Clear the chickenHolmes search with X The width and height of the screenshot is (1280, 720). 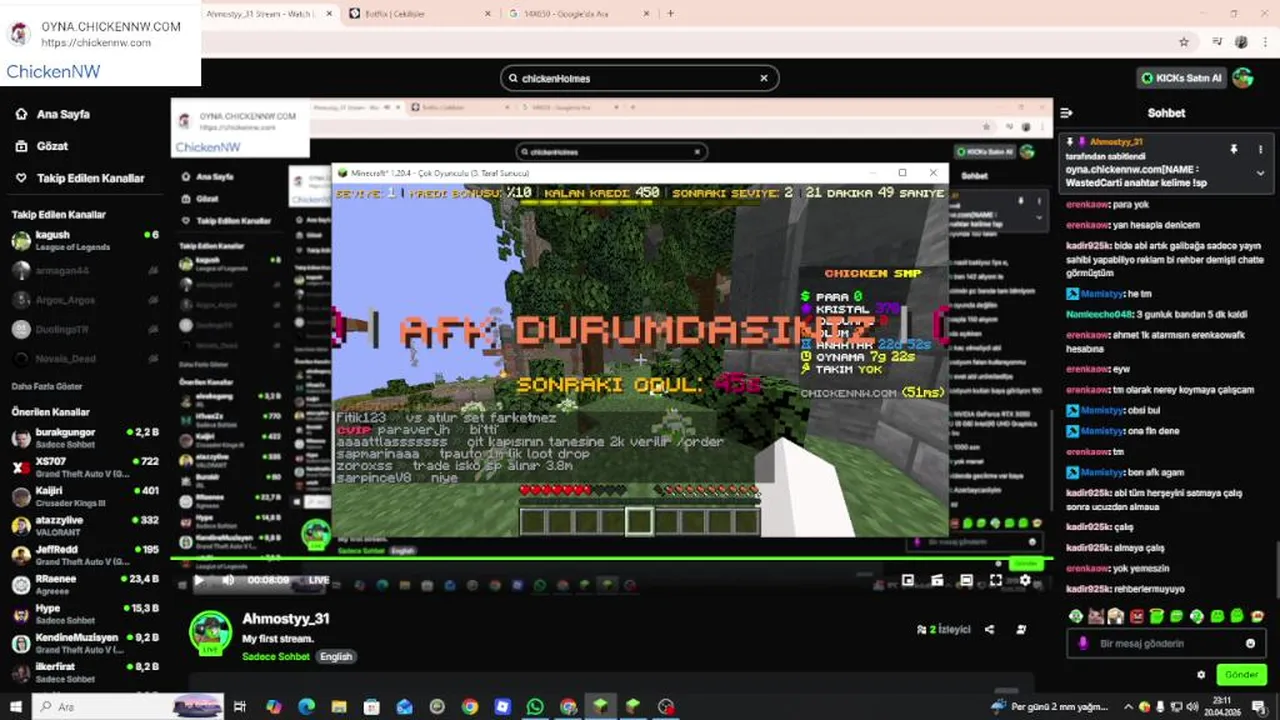click(764, 78)
